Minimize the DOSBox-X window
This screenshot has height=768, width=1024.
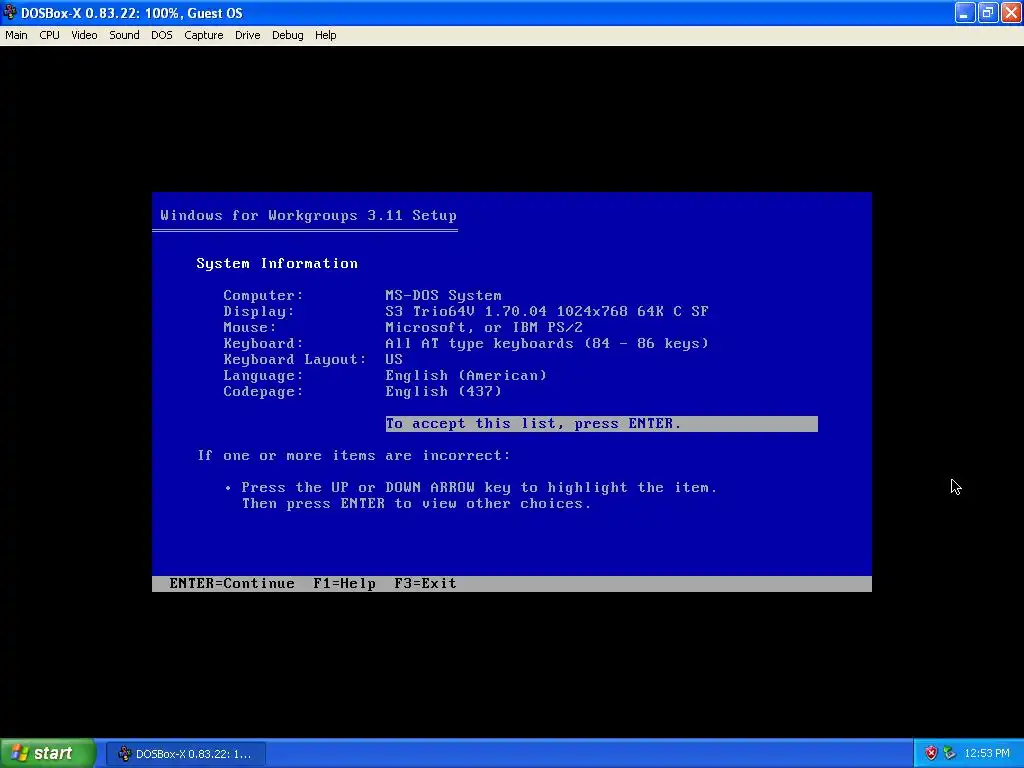(965, 12)
